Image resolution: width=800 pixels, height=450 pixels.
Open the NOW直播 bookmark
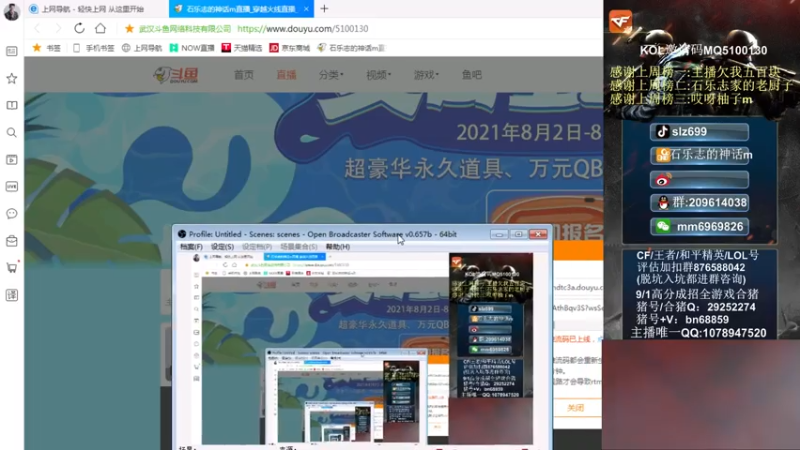pos(192,48)
